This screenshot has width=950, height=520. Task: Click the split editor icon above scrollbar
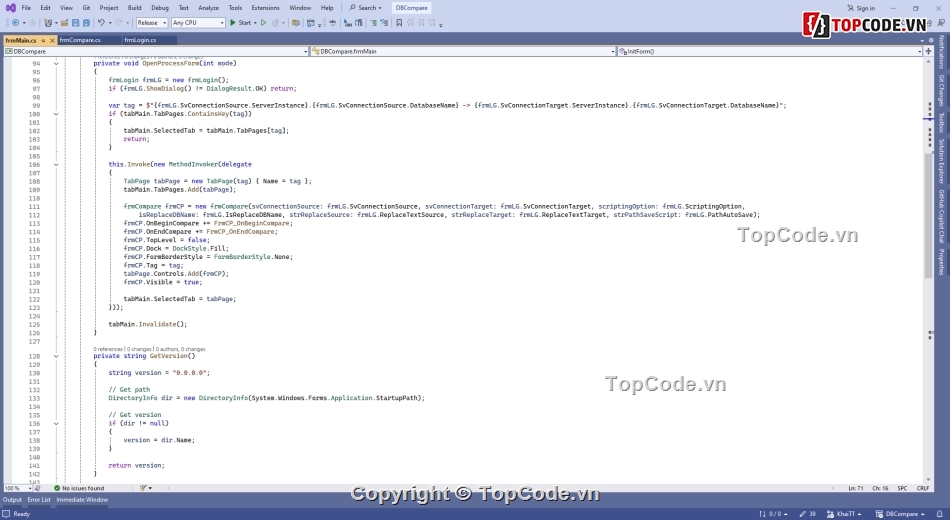pyautogui.click(x=928, y=52)
